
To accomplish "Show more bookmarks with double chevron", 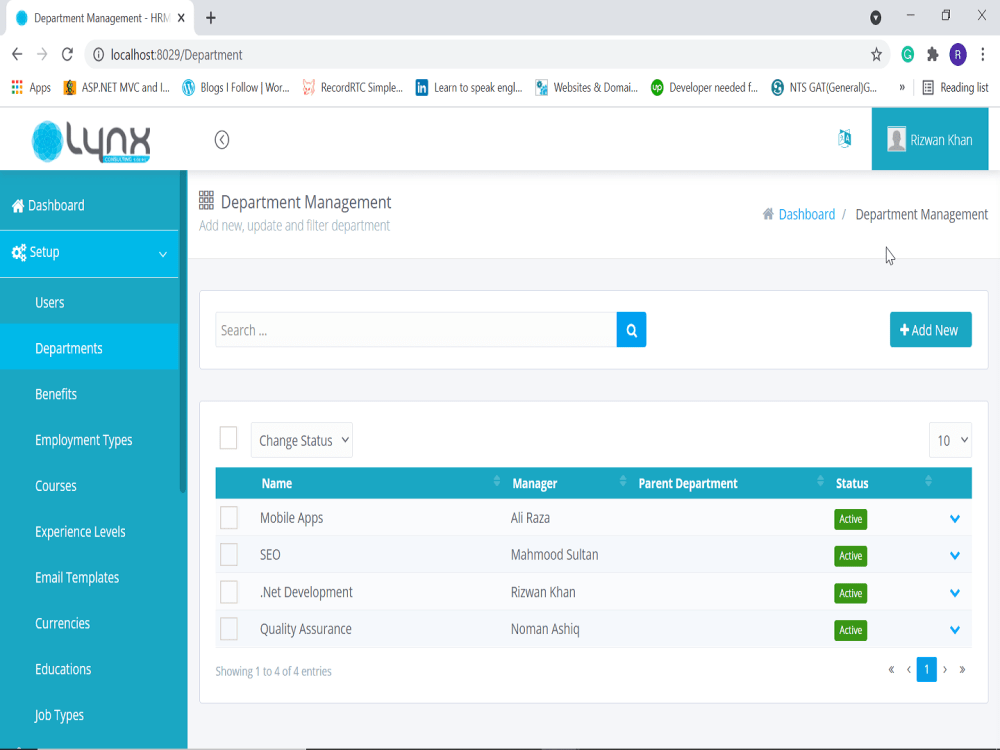I will click(902, 87).
